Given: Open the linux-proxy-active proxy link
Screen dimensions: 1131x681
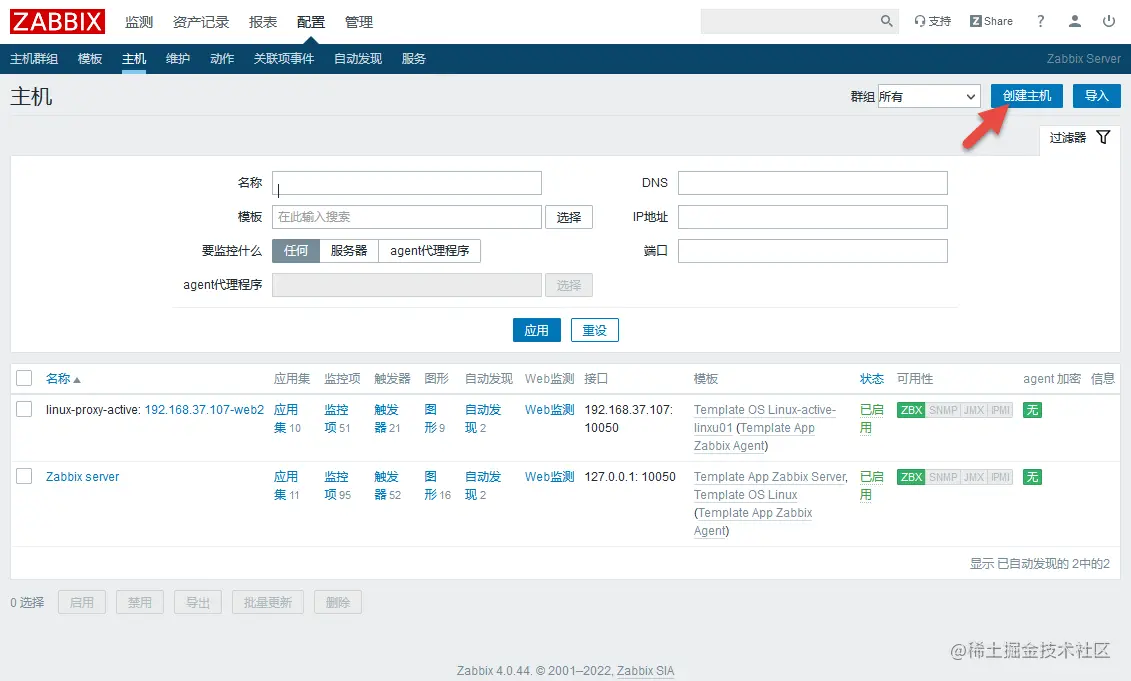Looking at the screenshot, I should point(92,410).
